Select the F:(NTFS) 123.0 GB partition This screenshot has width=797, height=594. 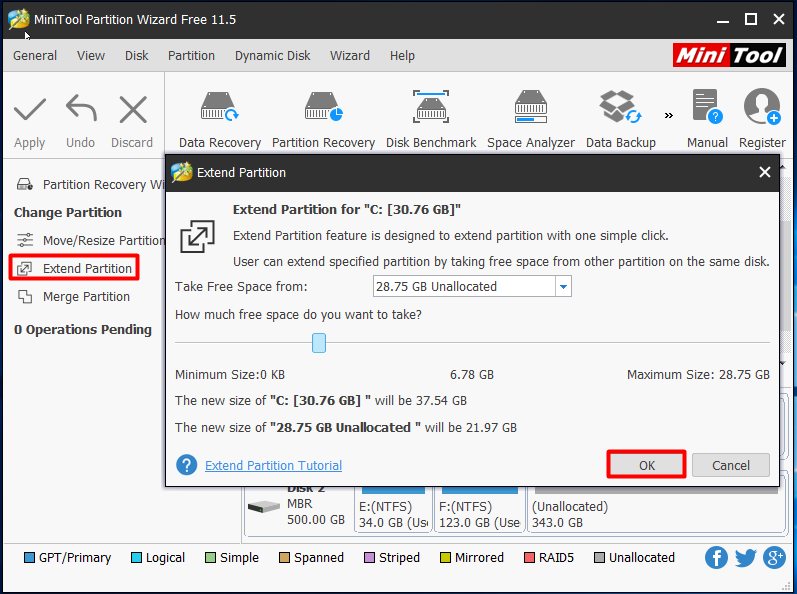pyautogui.click(x=479, y=508)
